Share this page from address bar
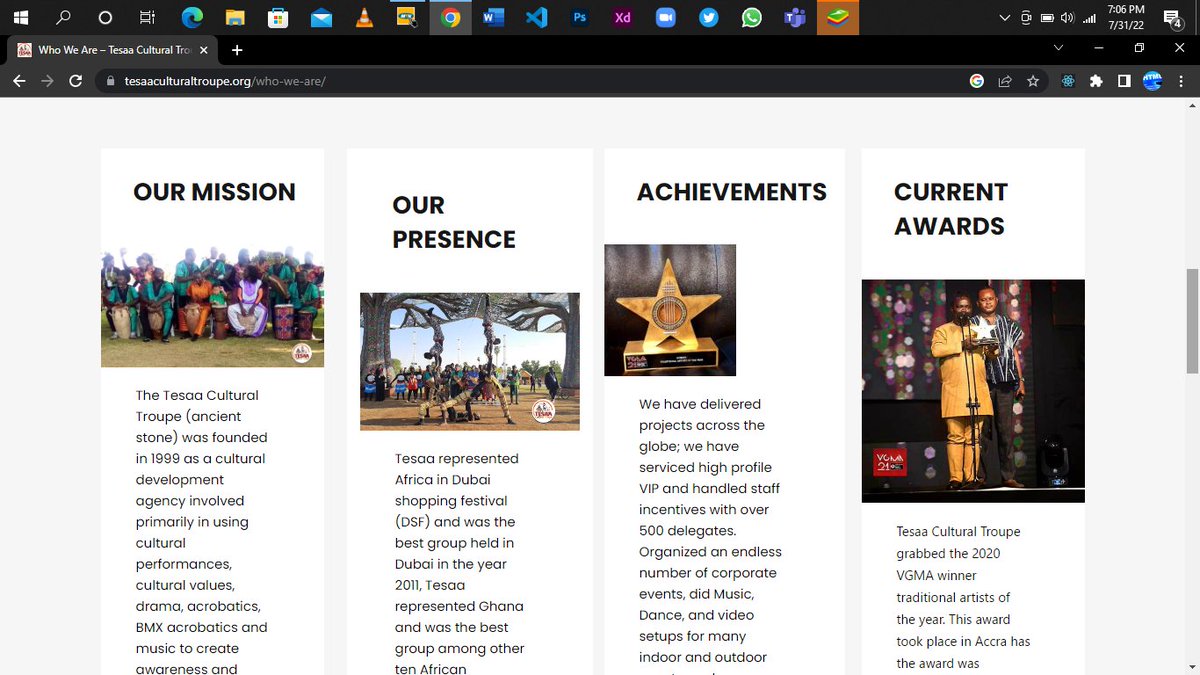This screenshot has height=675, width=1200. (x=1005, y=81)
